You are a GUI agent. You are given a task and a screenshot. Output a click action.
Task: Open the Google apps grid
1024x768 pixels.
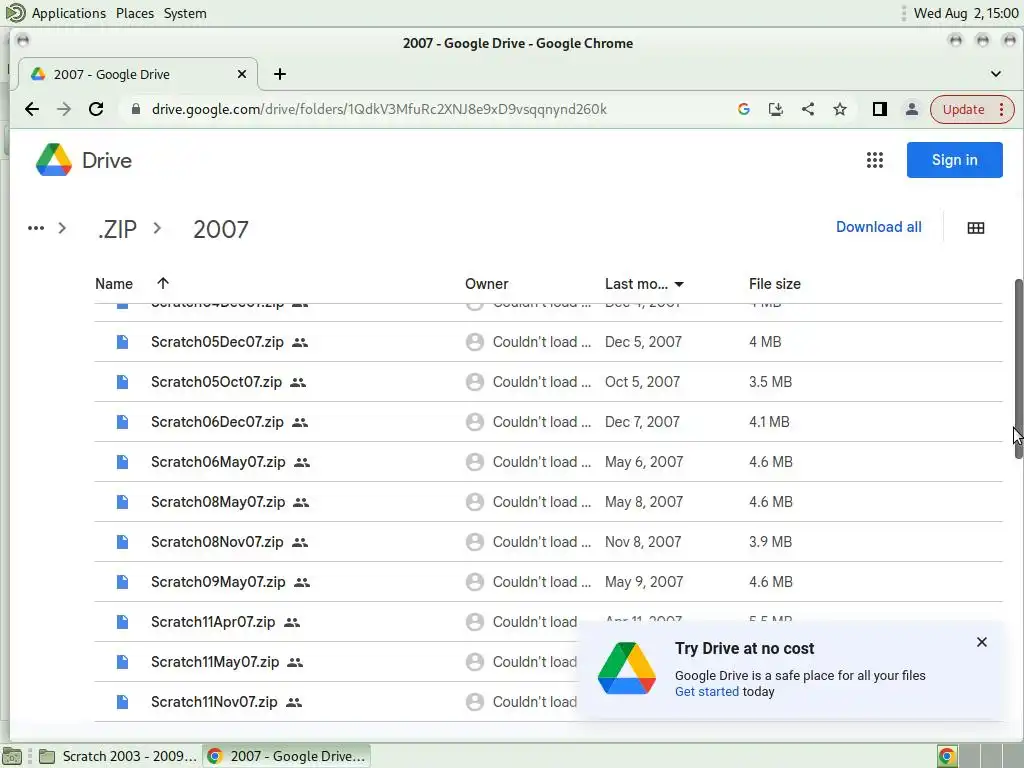point(875,160)
